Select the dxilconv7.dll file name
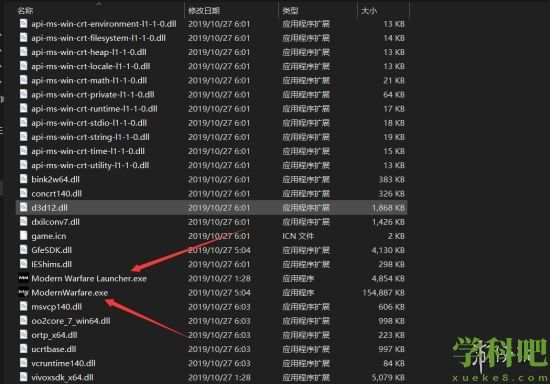The width and height of the screenshot is (550, 384). [55, 222]
